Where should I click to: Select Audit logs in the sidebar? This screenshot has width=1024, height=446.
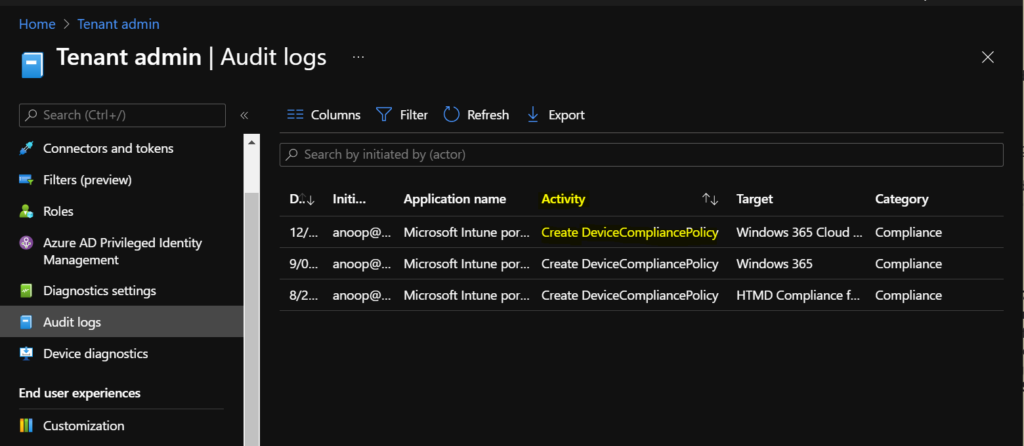pyautogui.click(x=121, y=322)
